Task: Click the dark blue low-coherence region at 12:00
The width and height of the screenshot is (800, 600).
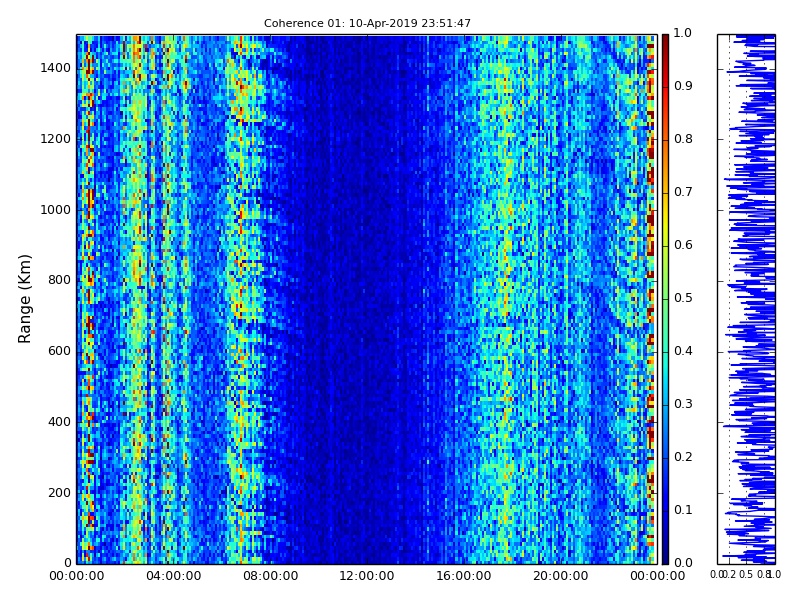Action: point(367,299)
